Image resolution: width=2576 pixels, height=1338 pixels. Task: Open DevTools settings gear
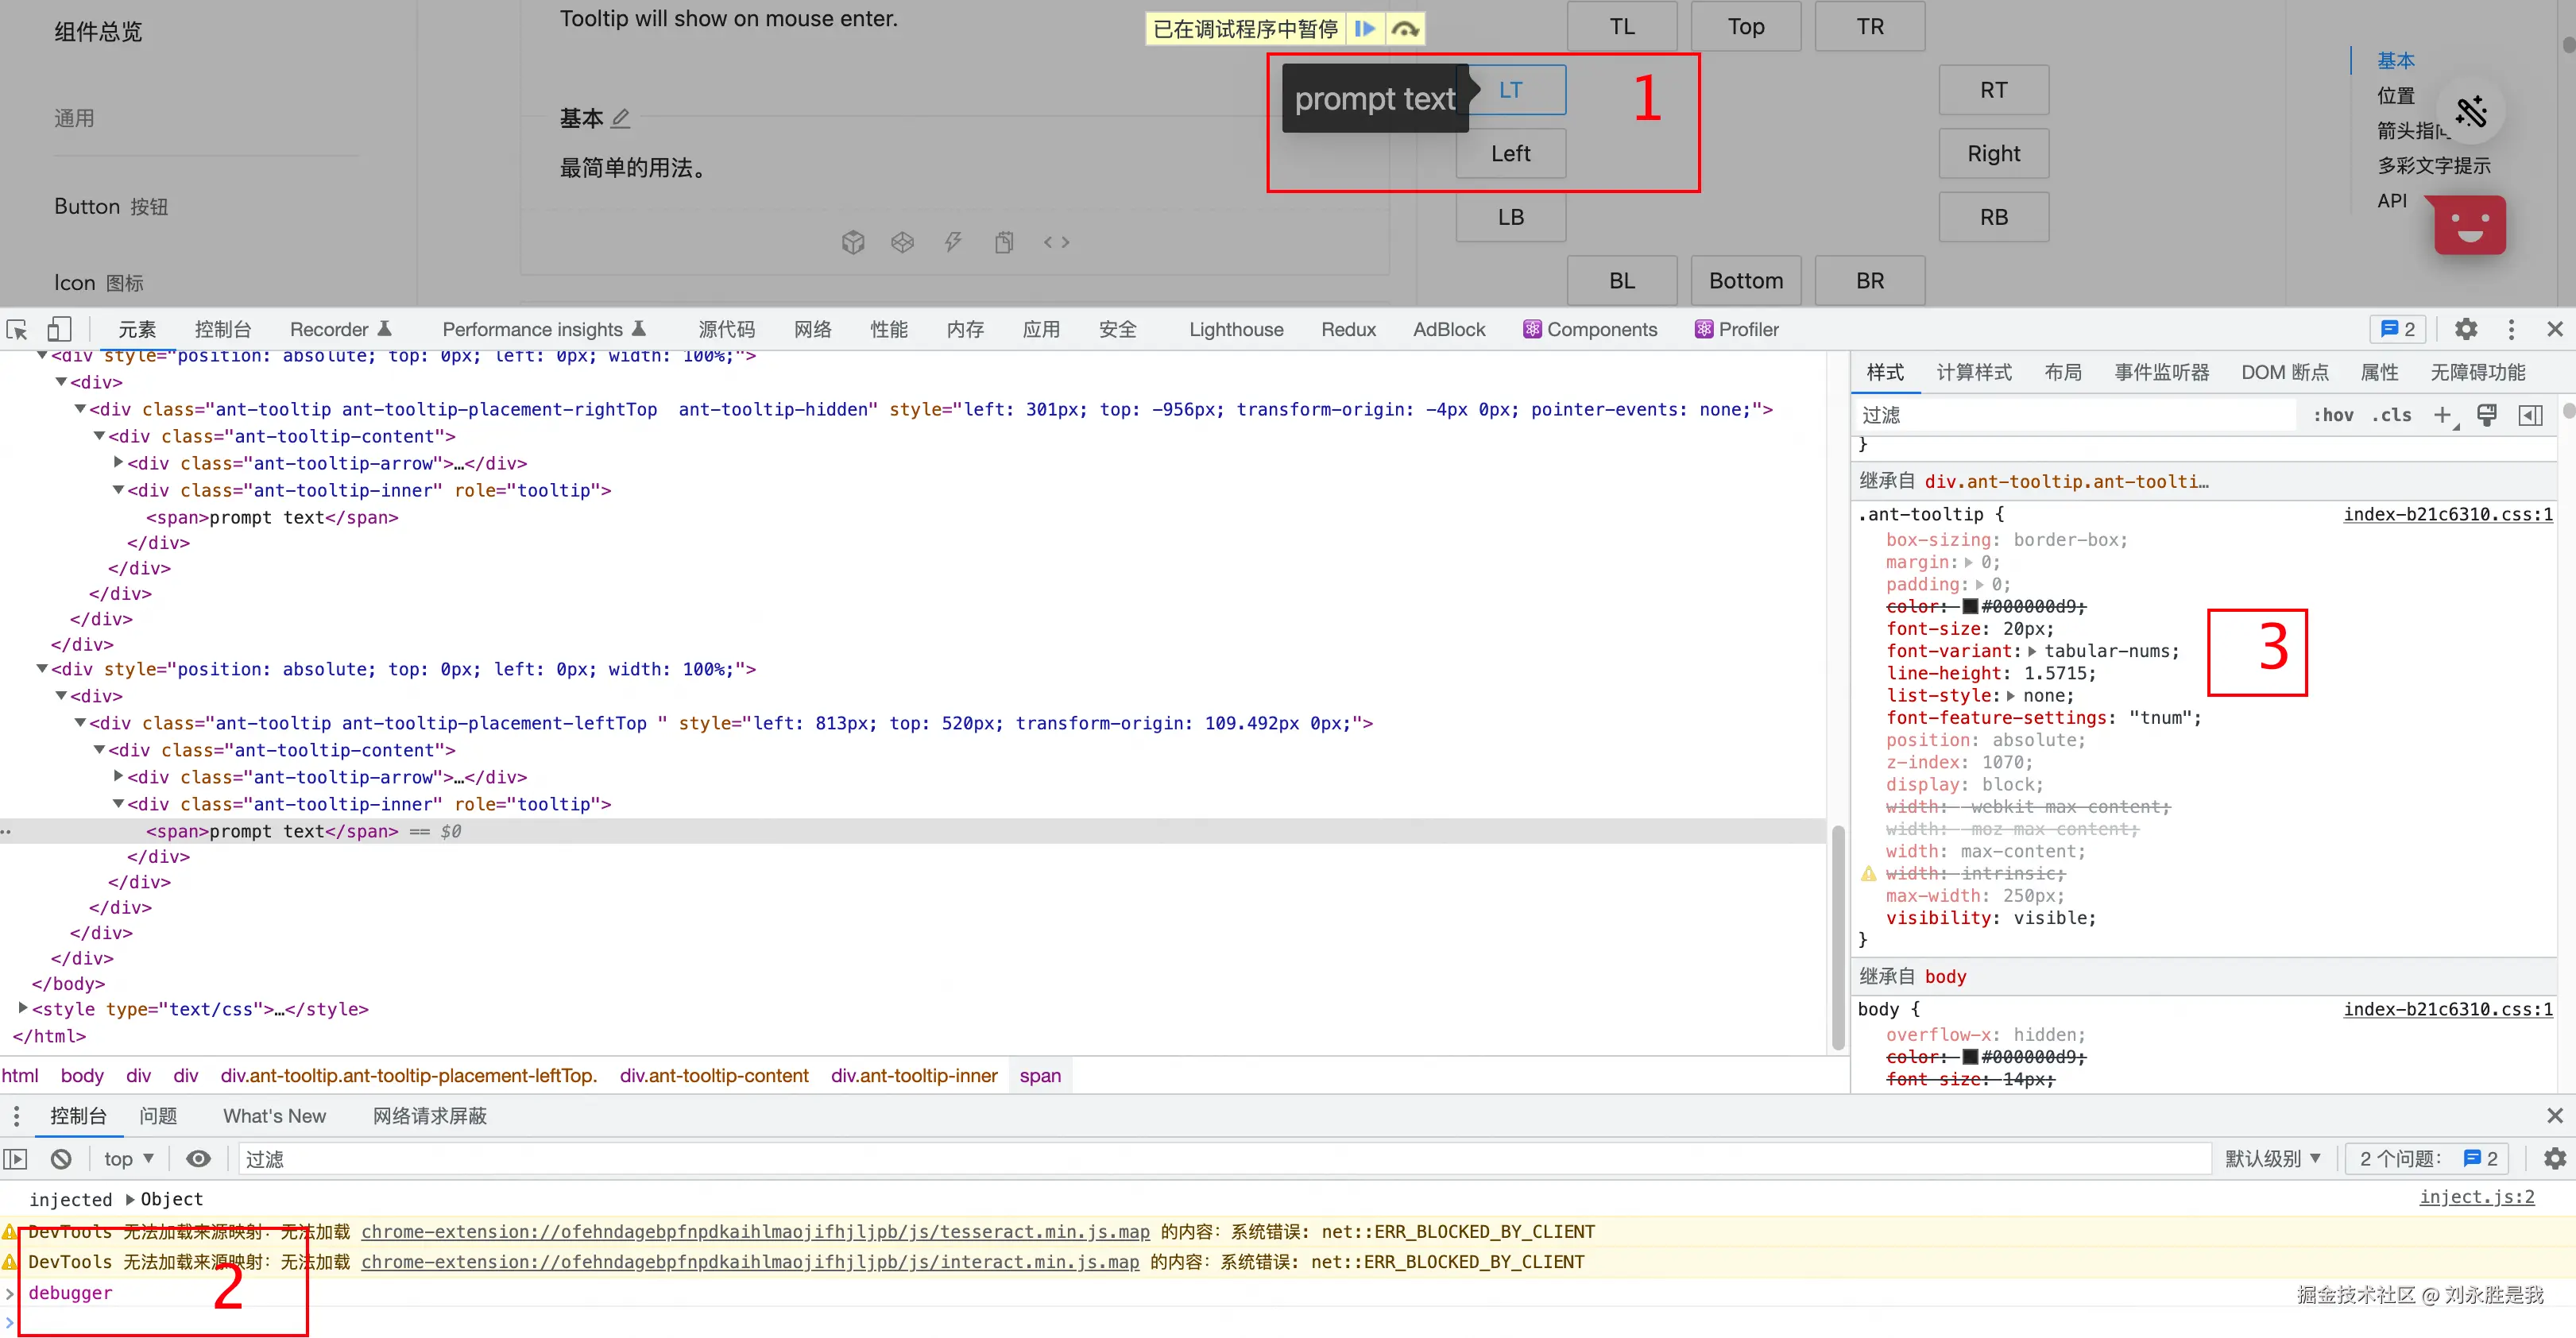(x=2466, y=329)
